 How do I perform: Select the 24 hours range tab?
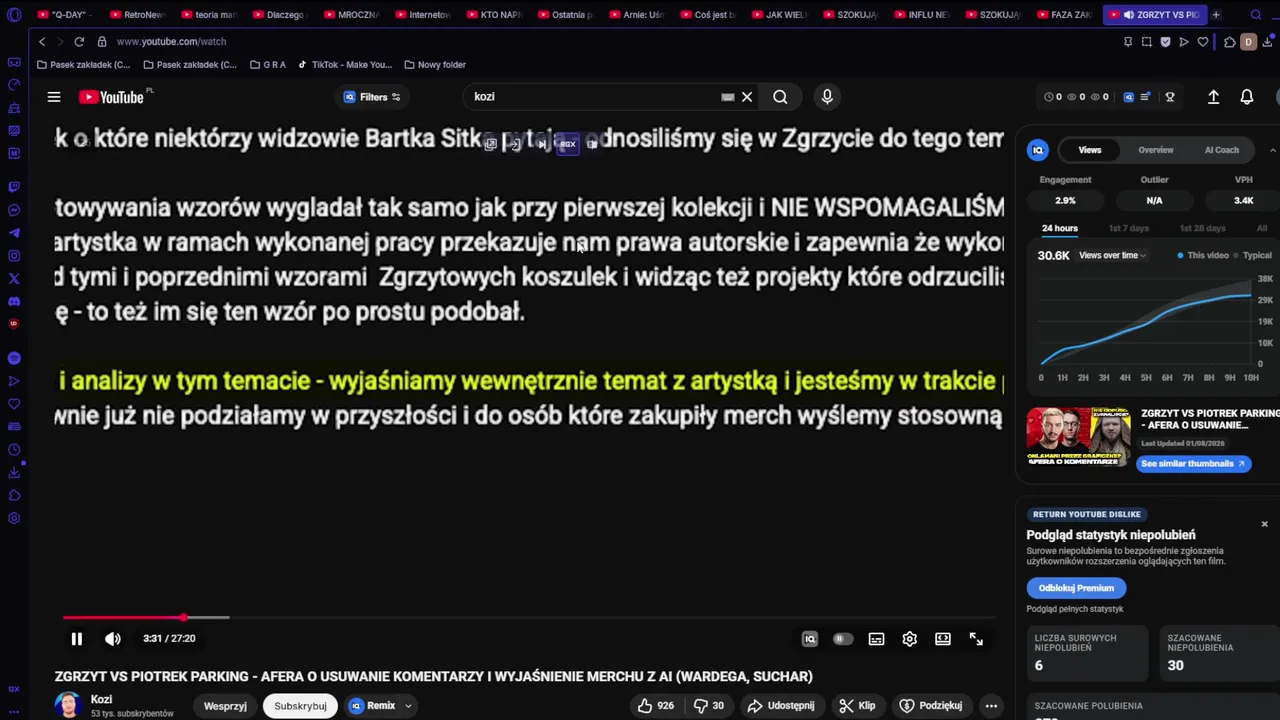pos(1059,228)
